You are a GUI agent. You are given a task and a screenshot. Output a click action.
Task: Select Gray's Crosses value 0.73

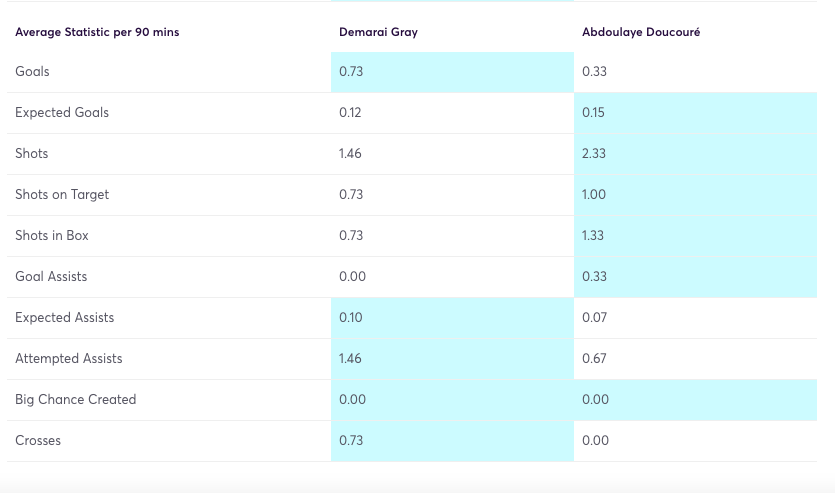351,440
